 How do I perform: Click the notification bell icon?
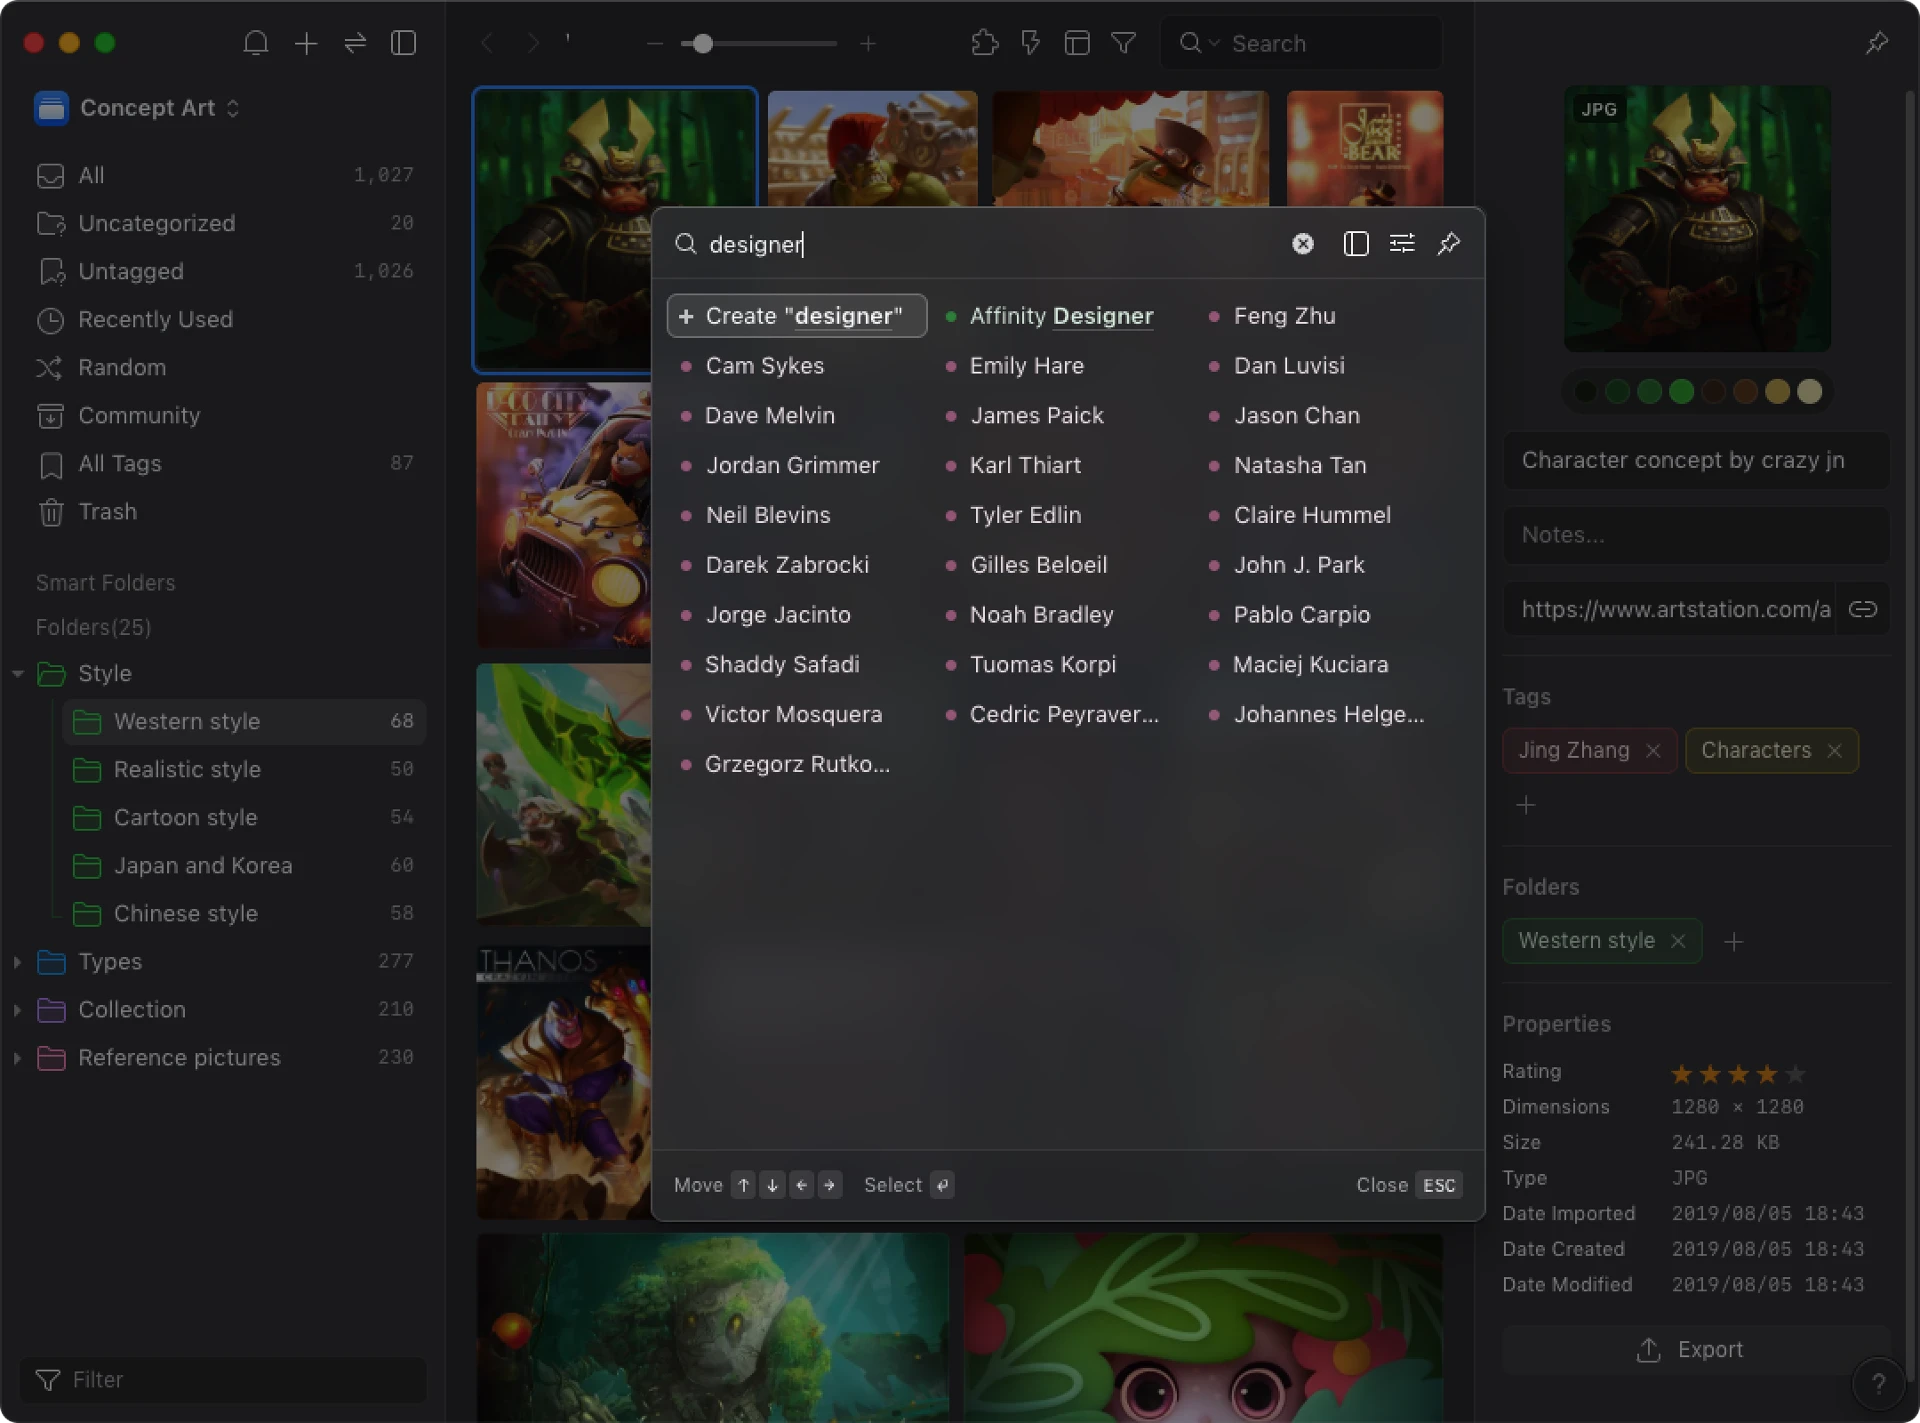256,43
